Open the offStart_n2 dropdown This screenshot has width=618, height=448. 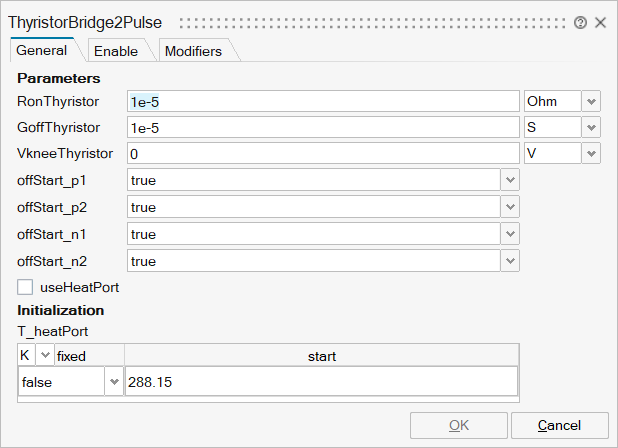510,261
